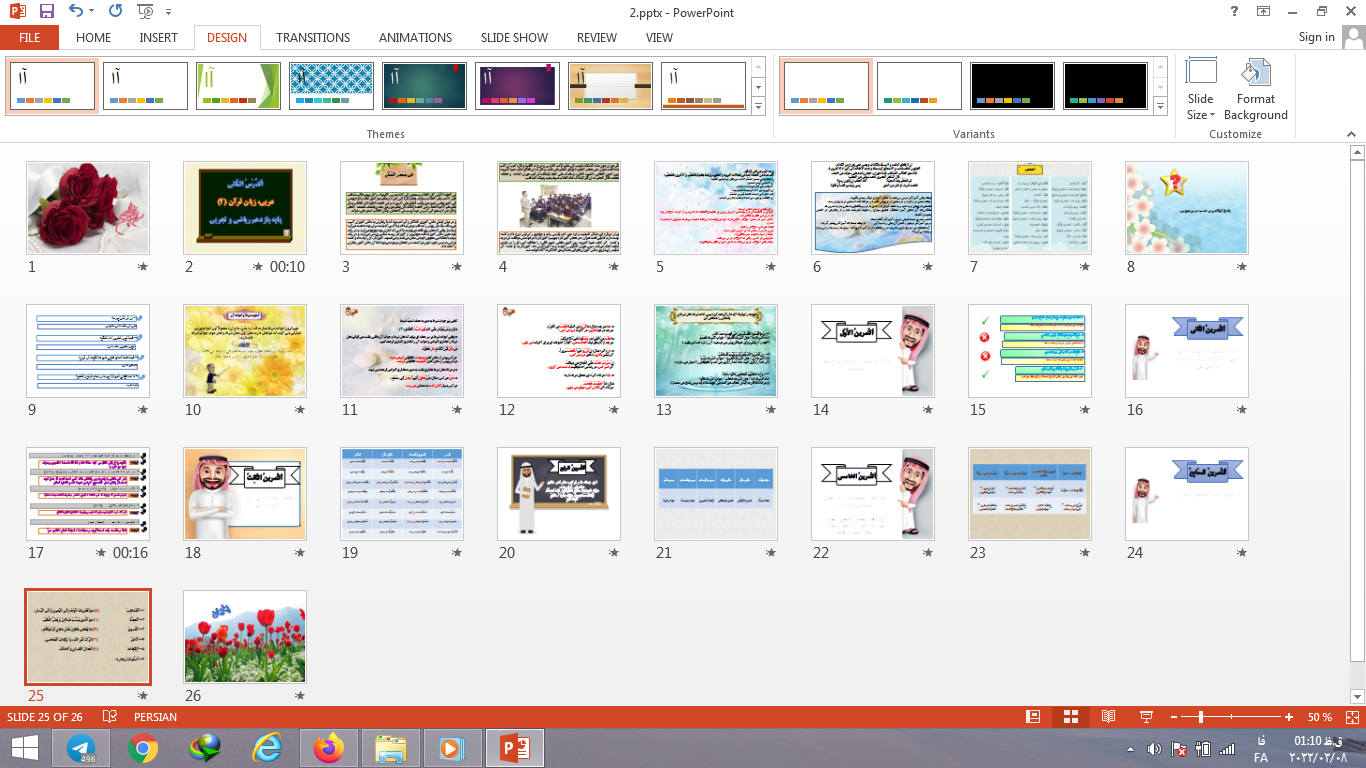Screen dimensions: 1366x768
Task: Open the TRANSITIONS ribbon tab
Action: click(313, 37)
